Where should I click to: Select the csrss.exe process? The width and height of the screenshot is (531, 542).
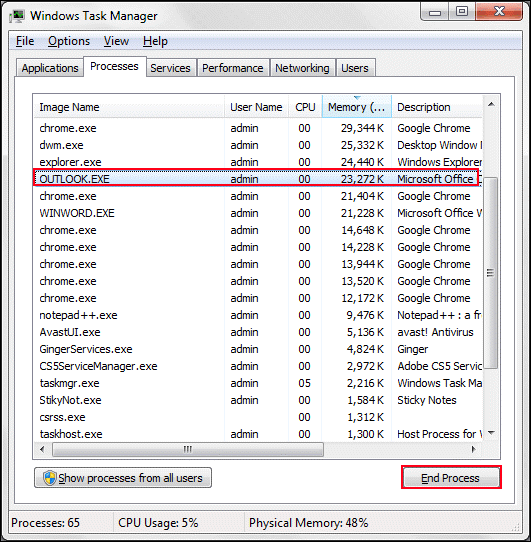(x=258, y=417)
